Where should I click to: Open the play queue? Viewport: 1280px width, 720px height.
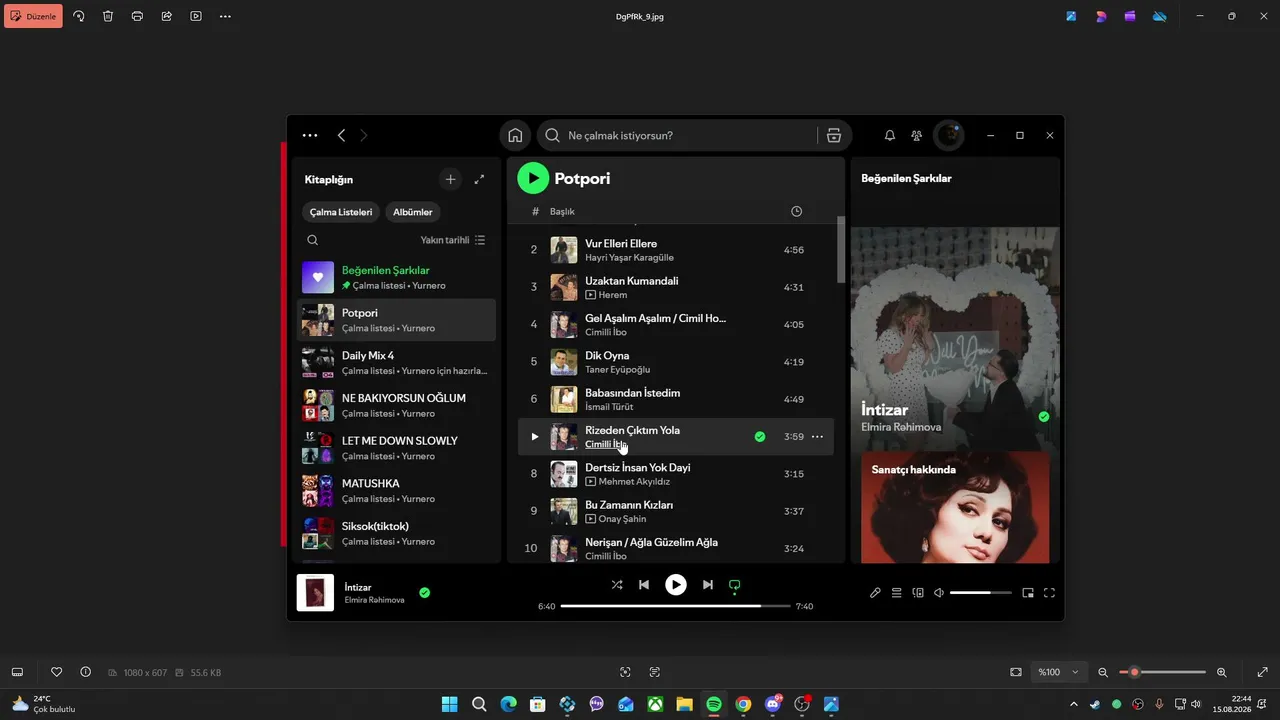pos(897,593)
